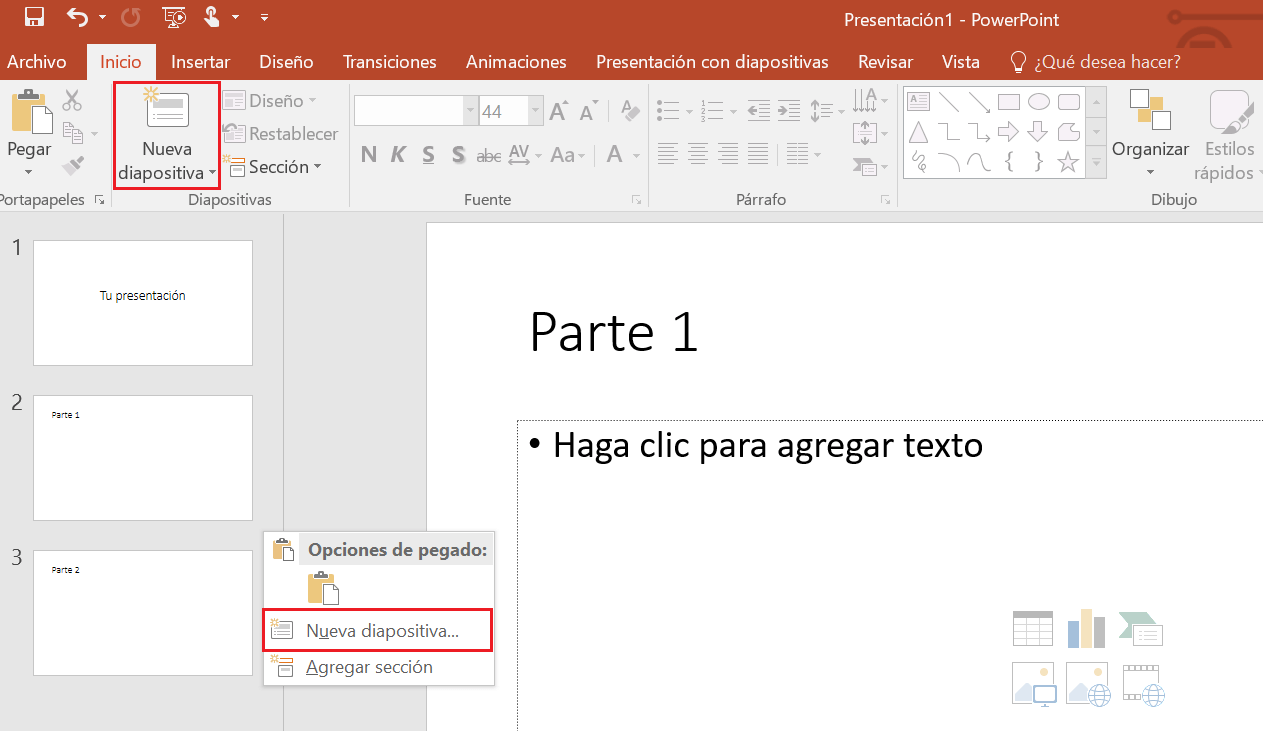
Task: Click Restablecer in Diapositivas group
Action: click(x=281, y=133)
